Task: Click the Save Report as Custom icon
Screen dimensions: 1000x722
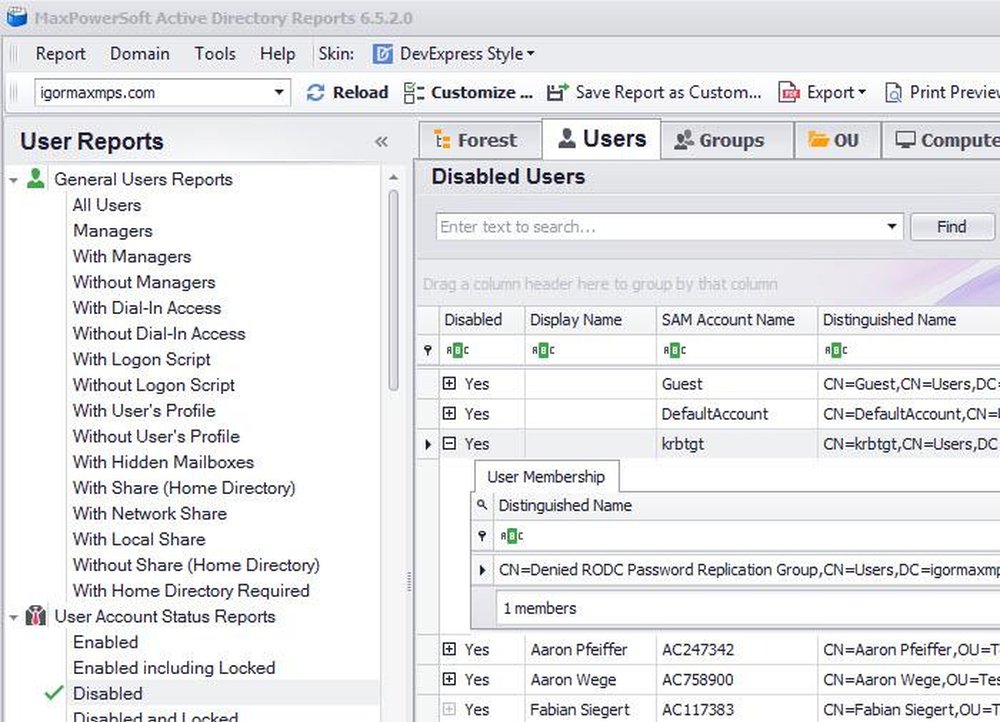Action: click(x=557, y=91)
